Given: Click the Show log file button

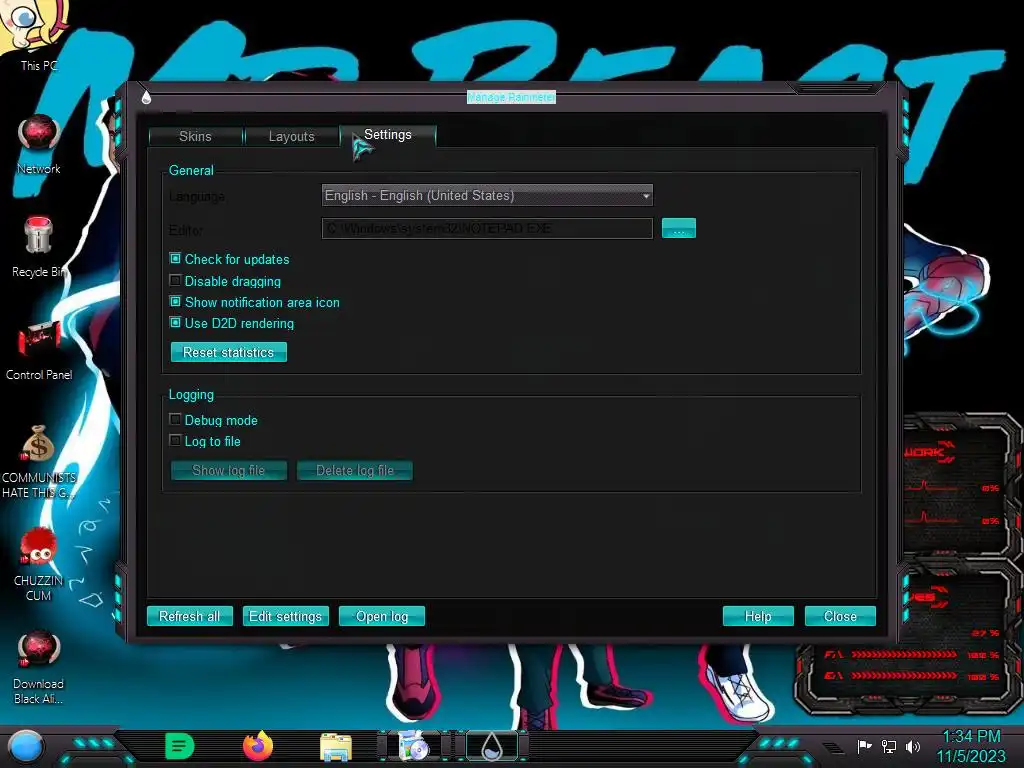Looking at the screenshot, I should pos(229,470).
